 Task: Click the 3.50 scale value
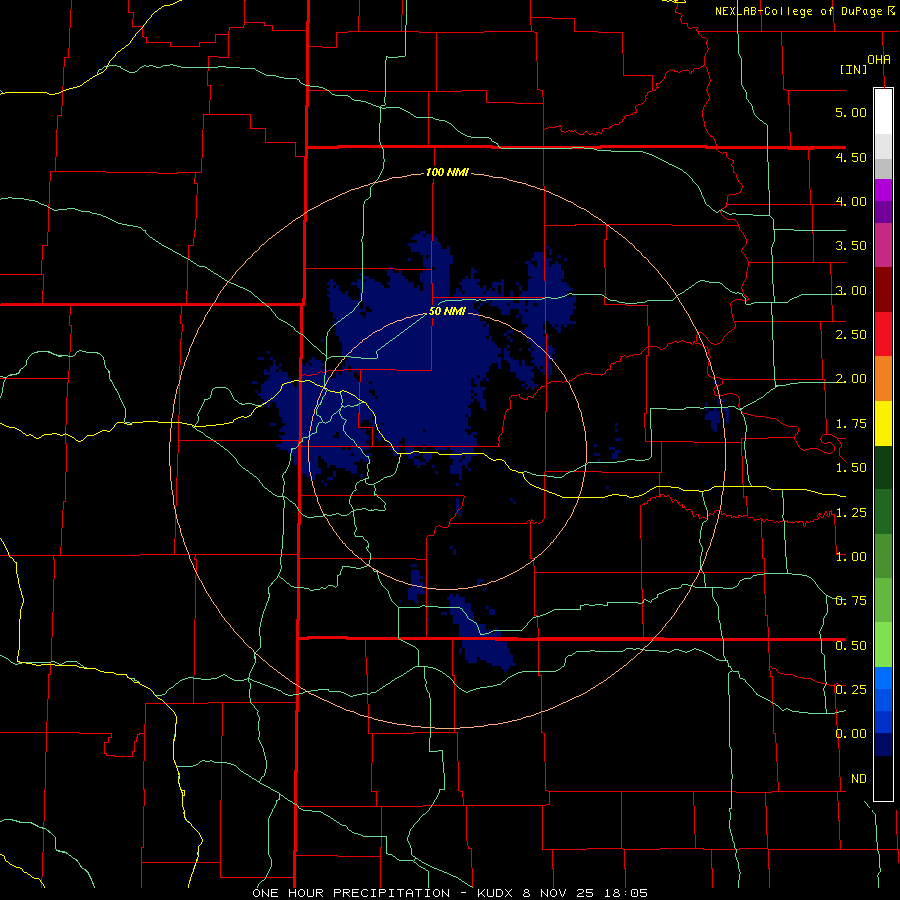click(851, 246)
